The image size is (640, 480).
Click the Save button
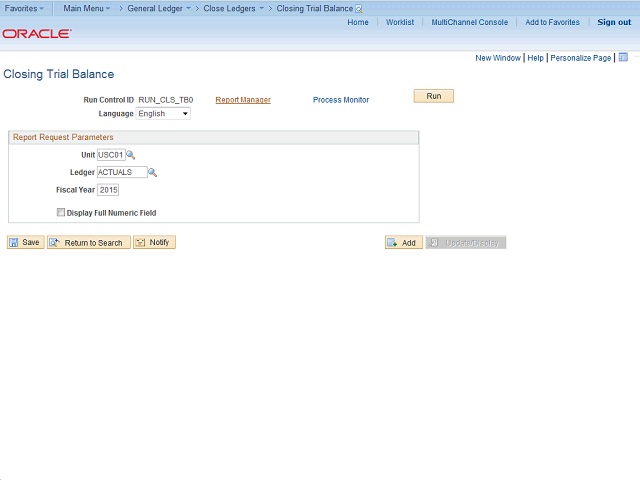pyautogui.click(x=25, y=242)
